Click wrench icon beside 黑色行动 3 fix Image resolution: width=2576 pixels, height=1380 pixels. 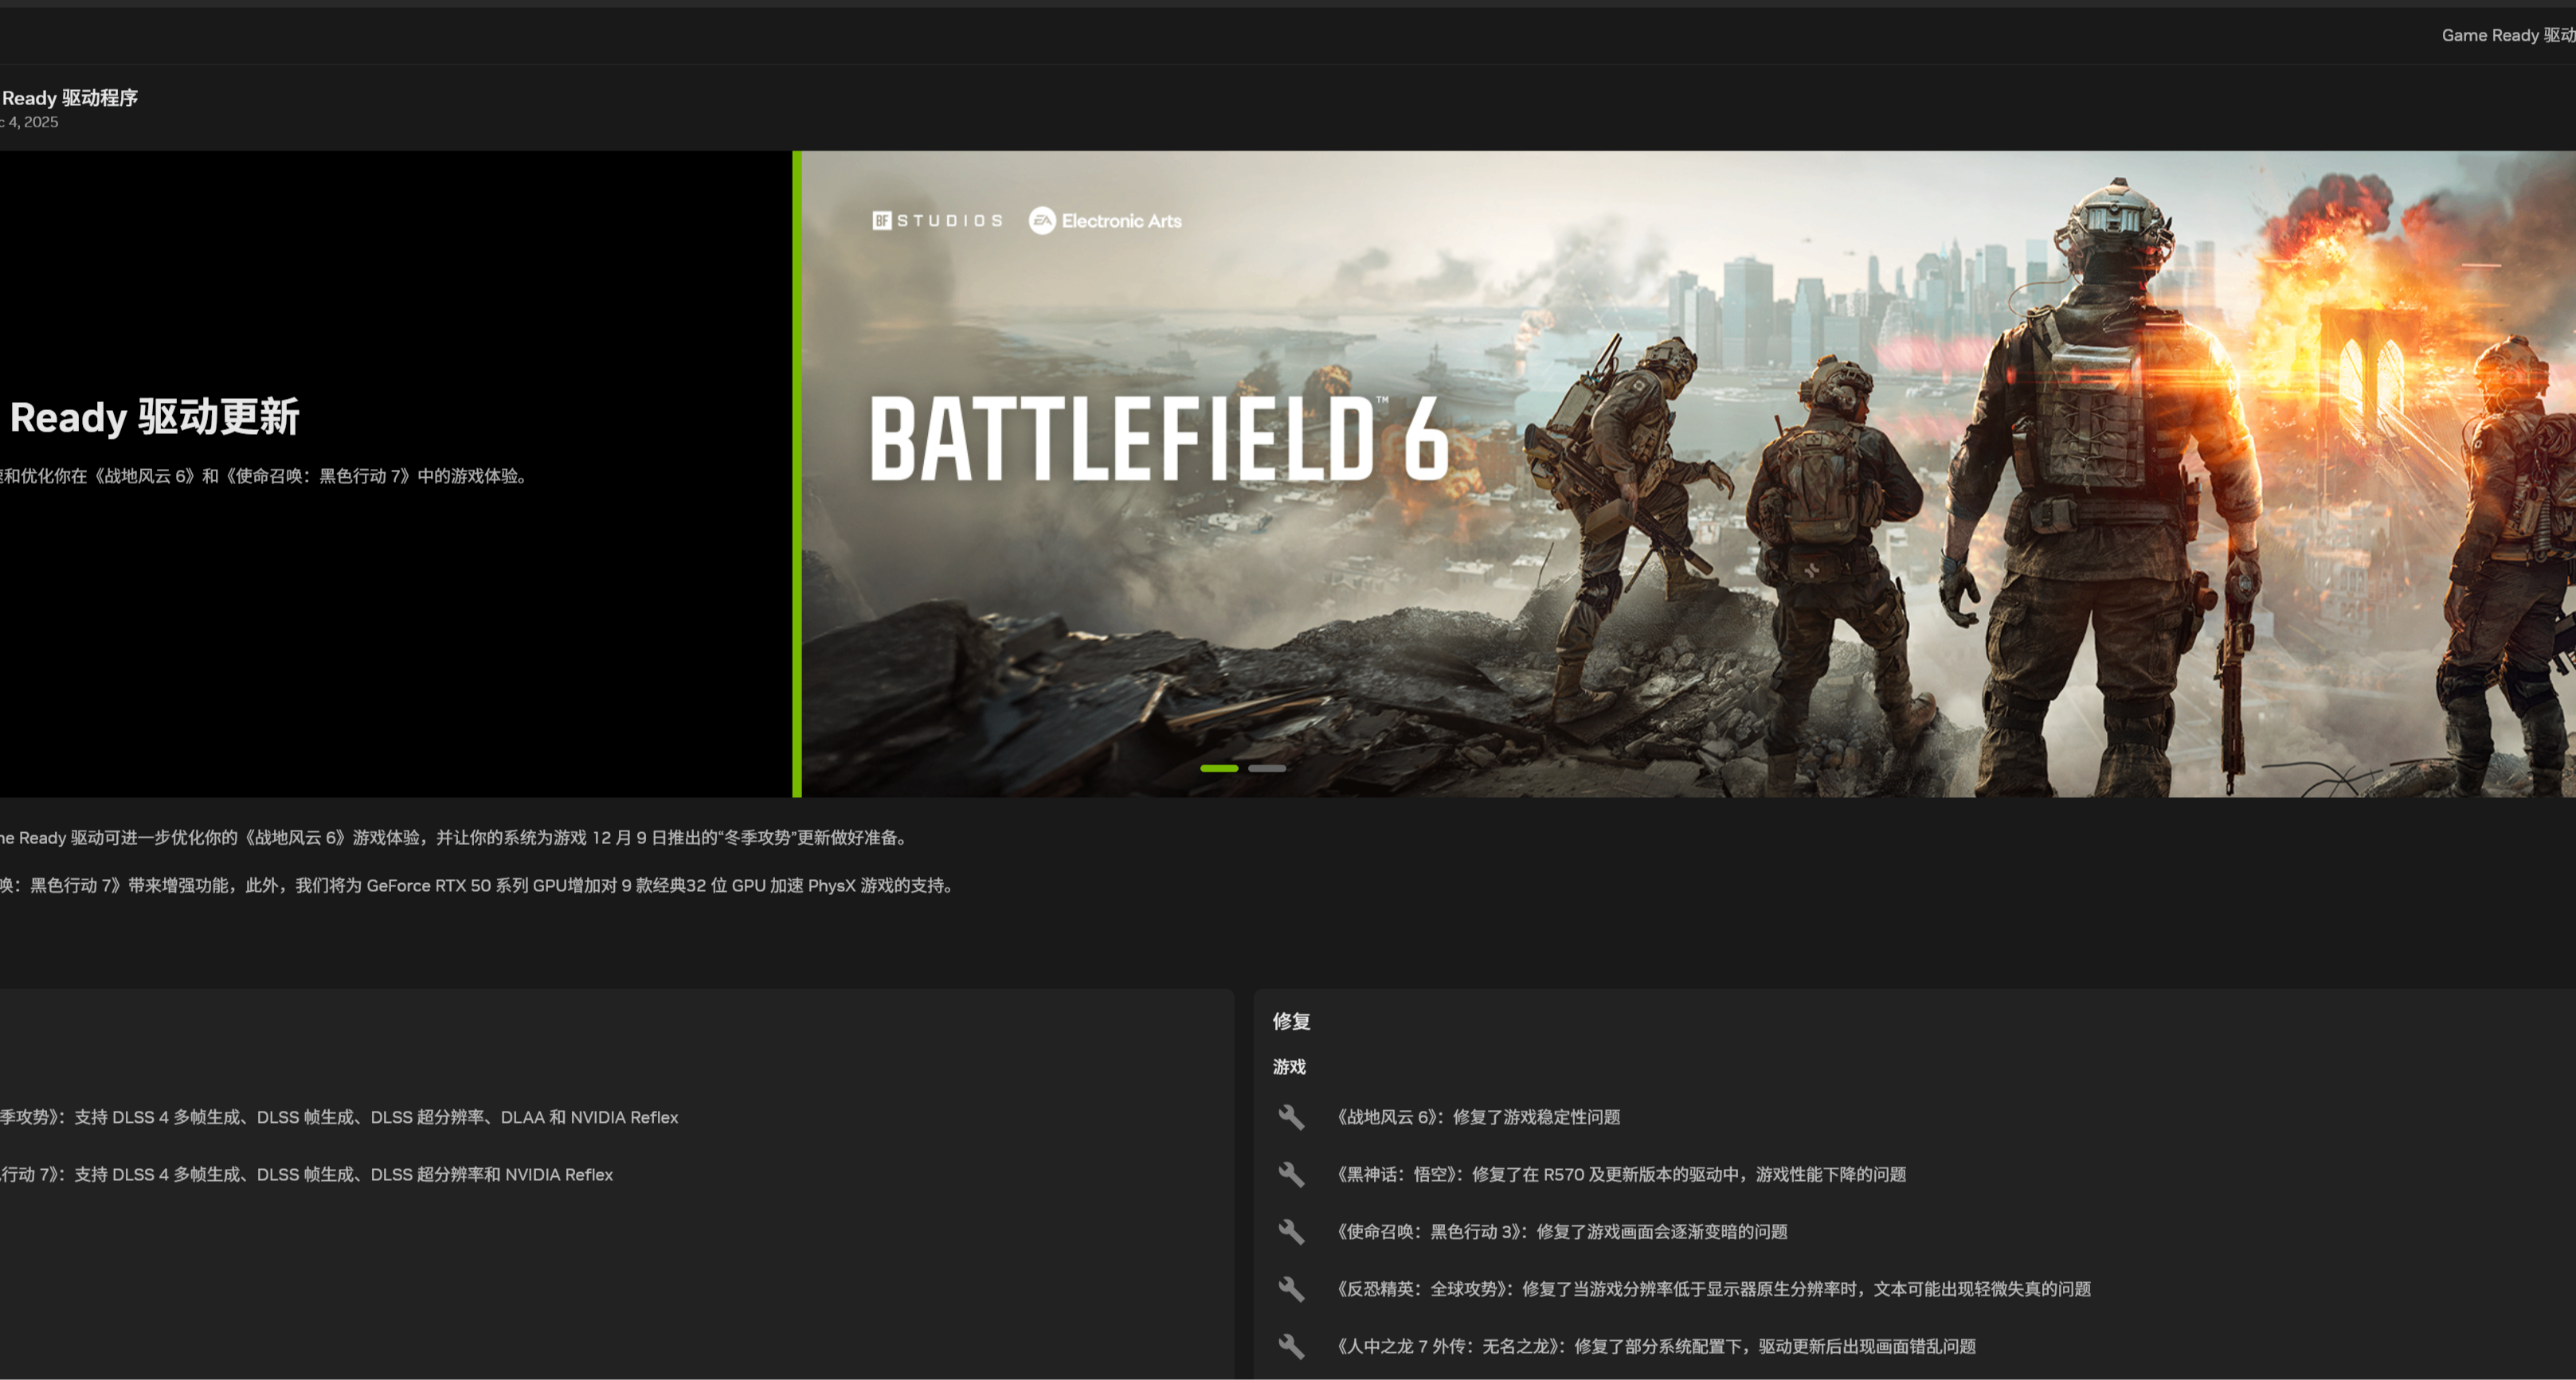click(1291, 1231)
